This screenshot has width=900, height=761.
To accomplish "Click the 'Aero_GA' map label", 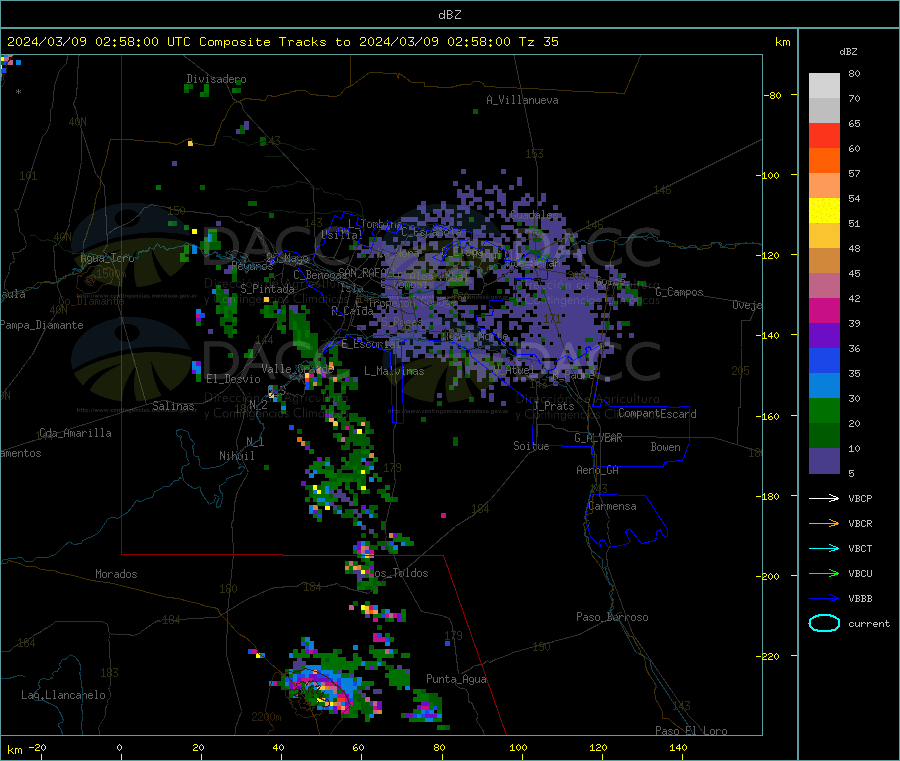I will 598,470.
